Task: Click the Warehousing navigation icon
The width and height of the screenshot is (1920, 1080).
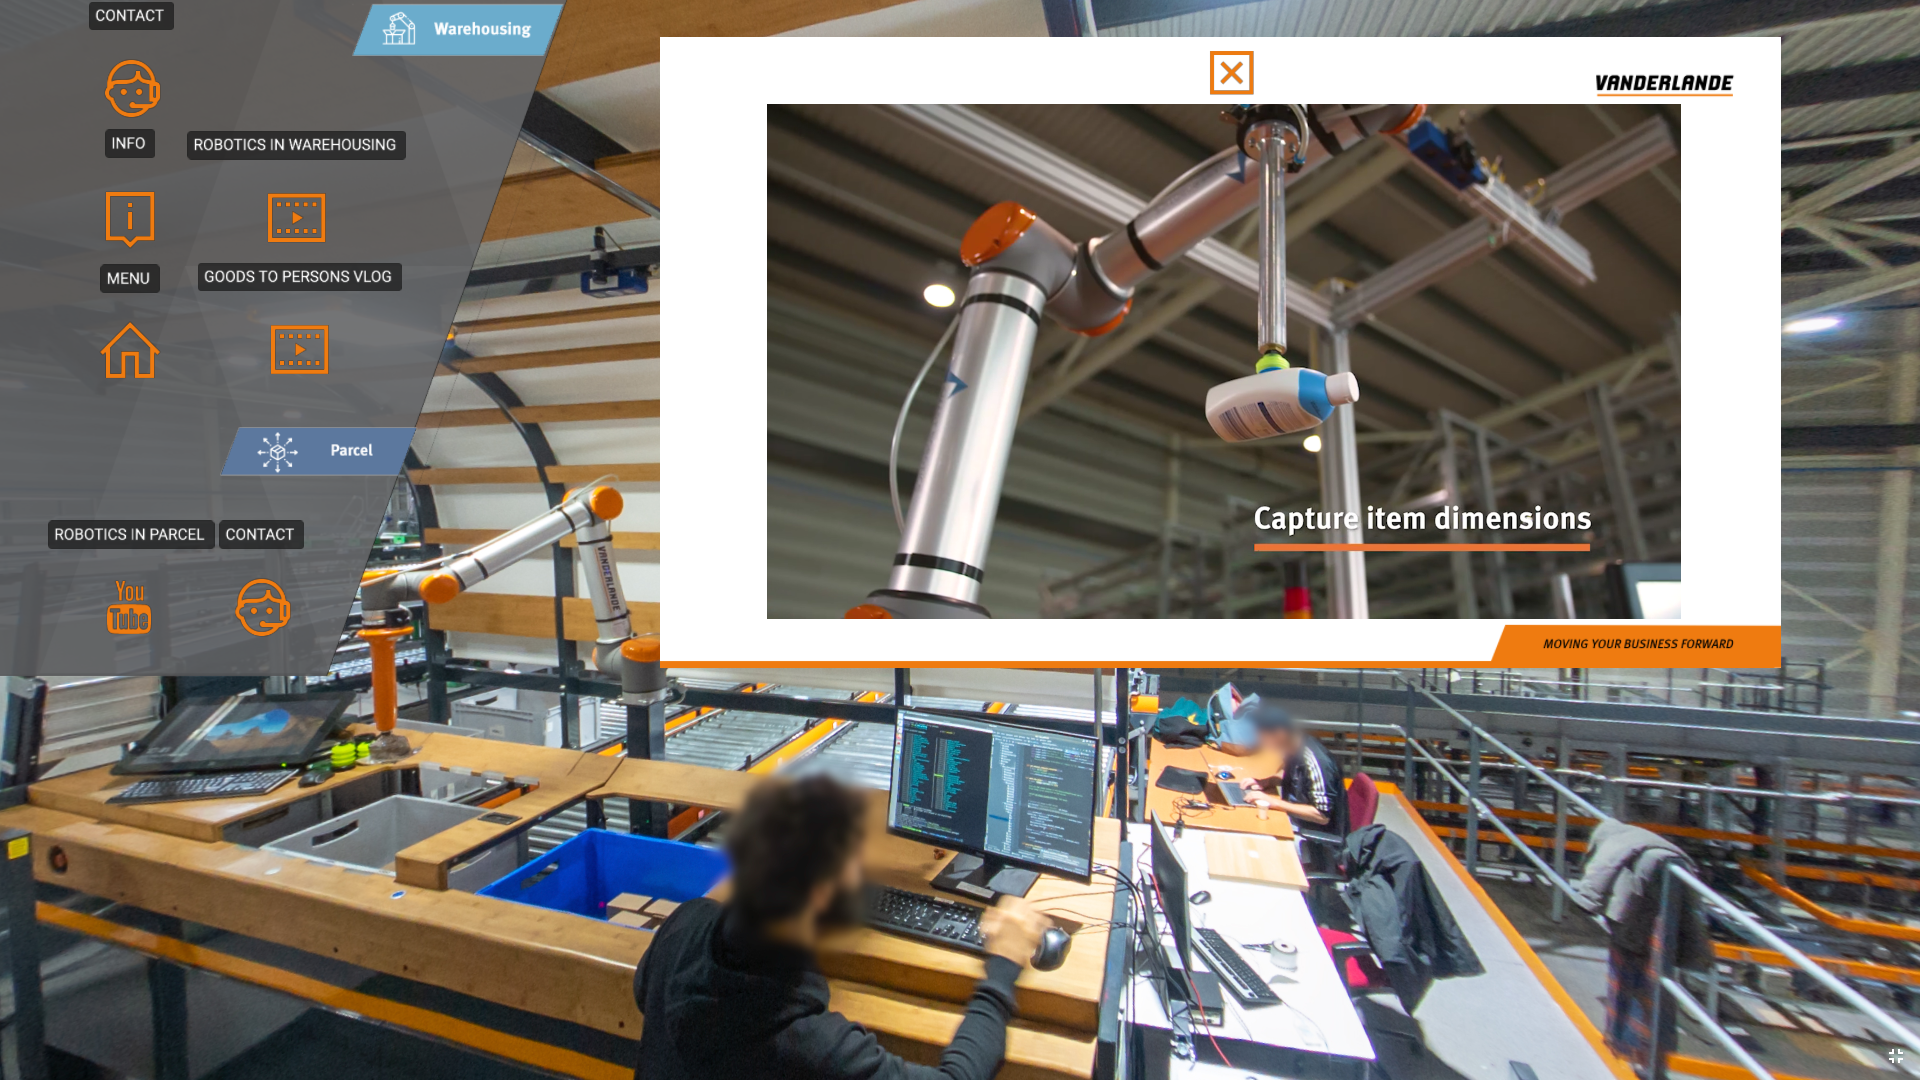Action: [396, 29]
